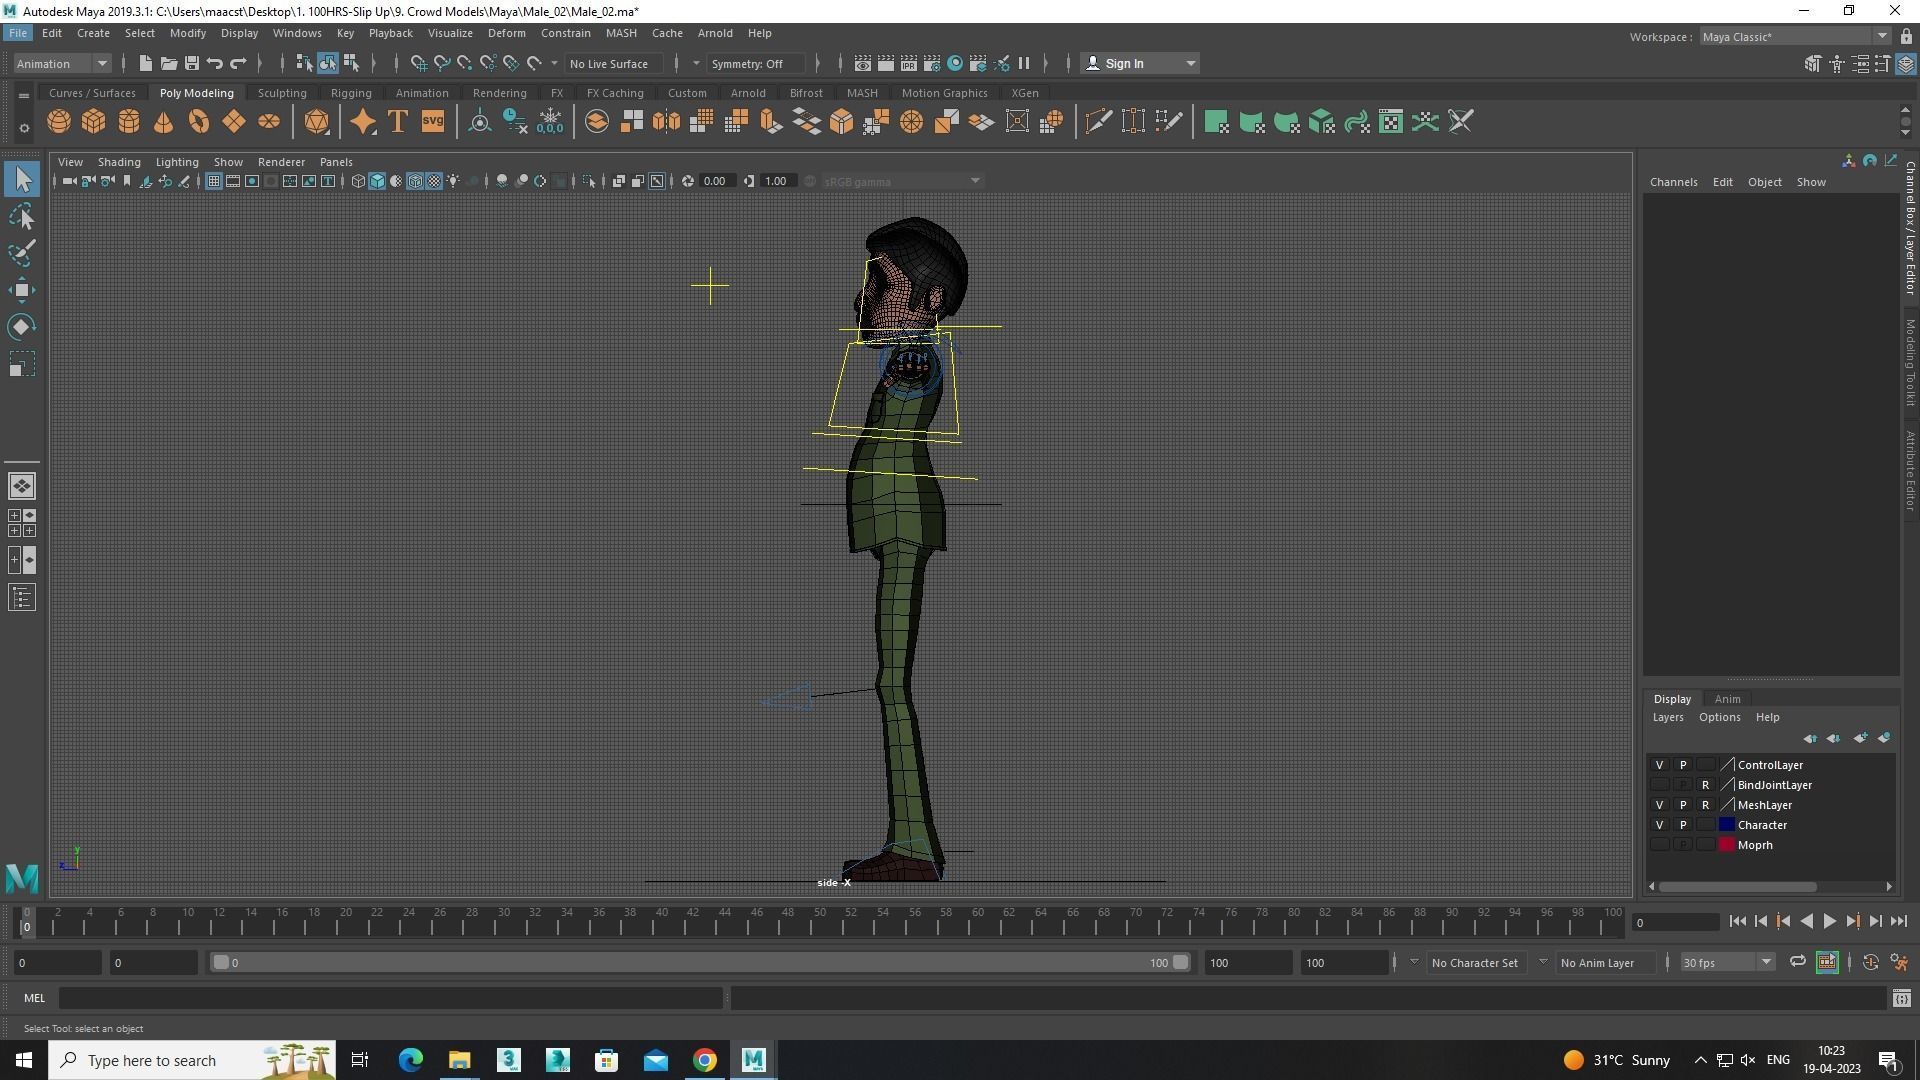Click the MEL command input field

tap(390, 998)
